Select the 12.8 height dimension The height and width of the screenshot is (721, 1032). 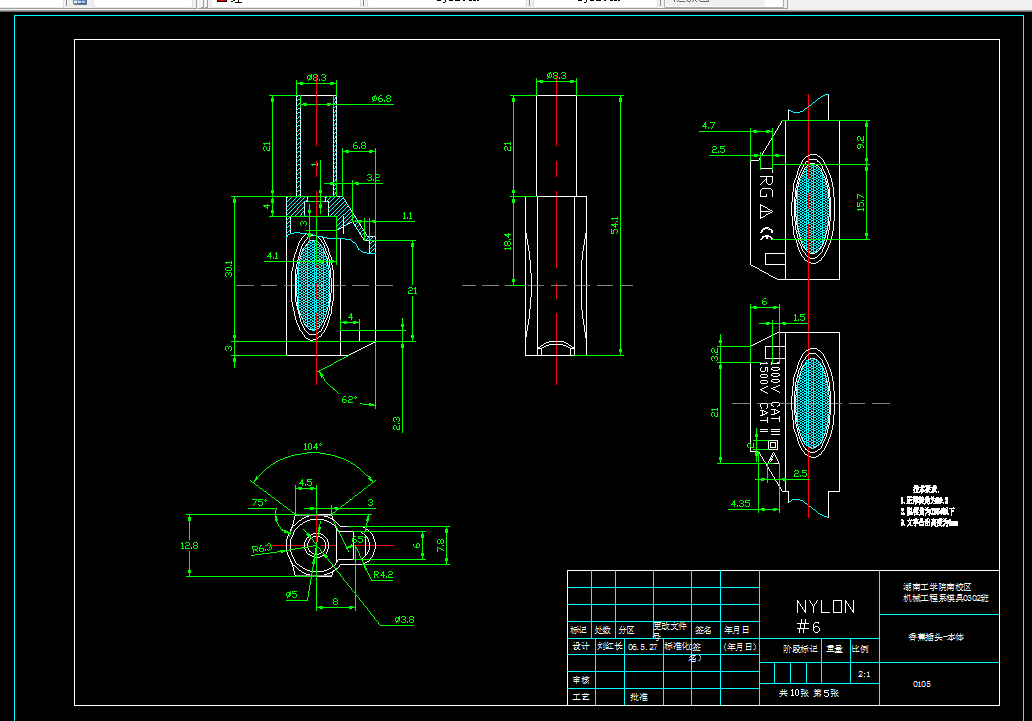[190, 545]
